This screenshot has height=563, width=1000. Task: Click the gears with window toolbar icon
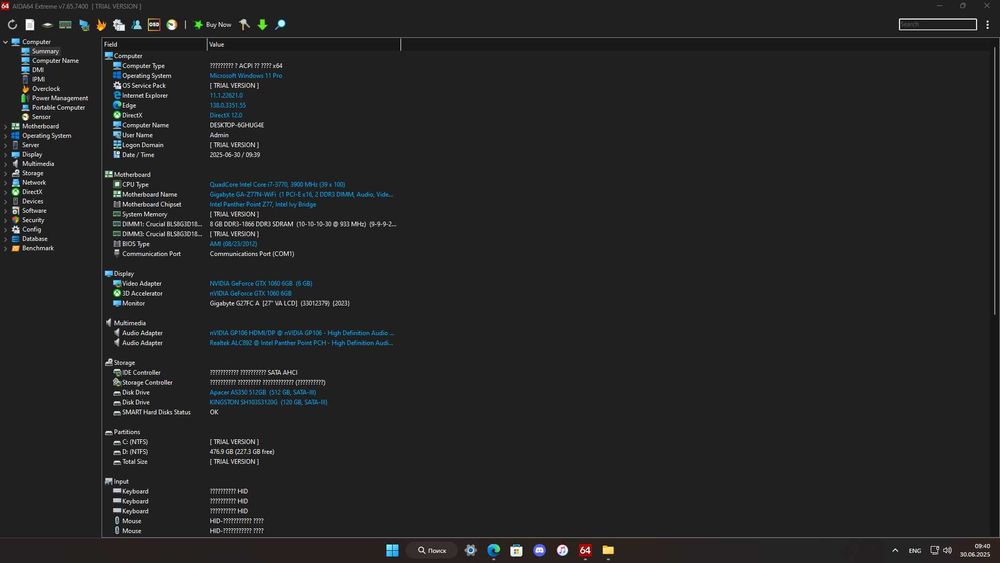(119, 25)
